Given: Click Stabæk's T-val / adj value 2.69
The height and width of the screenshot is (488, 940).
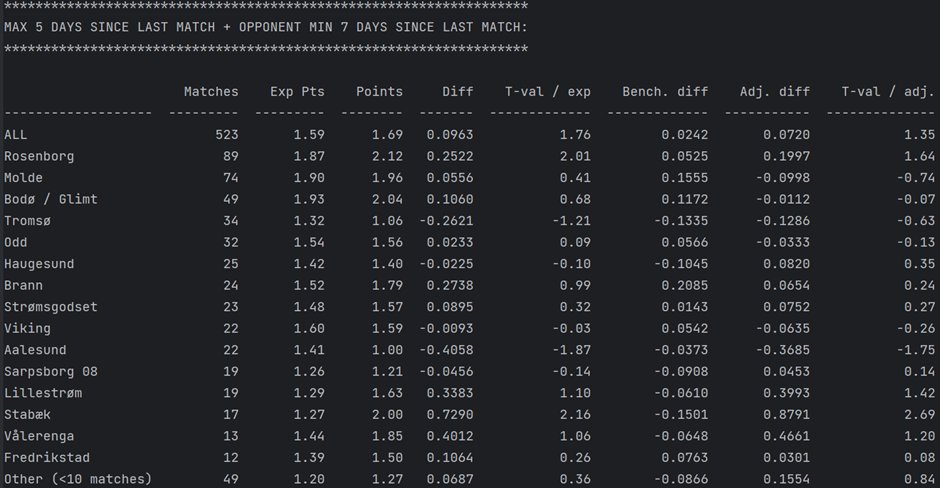Looking at the screenshot, I should tap(920, 415).
